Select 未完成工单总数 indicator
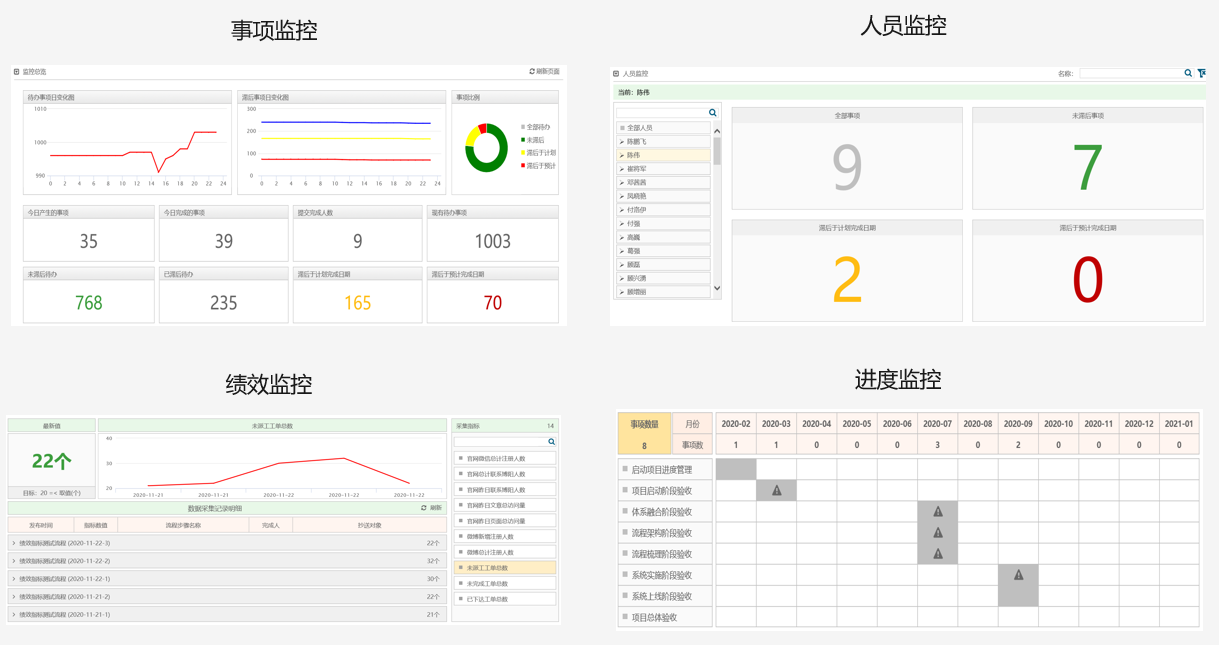This screenshot has width=1219, height=645. pyautogui.click(x=487, y=583)
